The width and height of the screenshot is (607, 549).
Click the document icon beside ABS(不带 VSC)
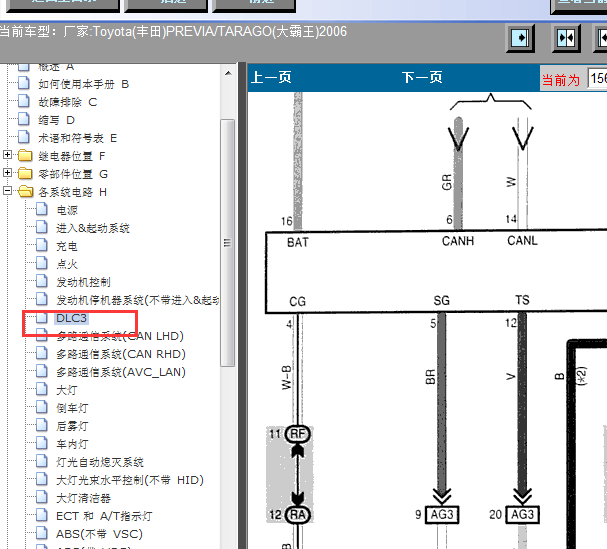coord(42,534)
